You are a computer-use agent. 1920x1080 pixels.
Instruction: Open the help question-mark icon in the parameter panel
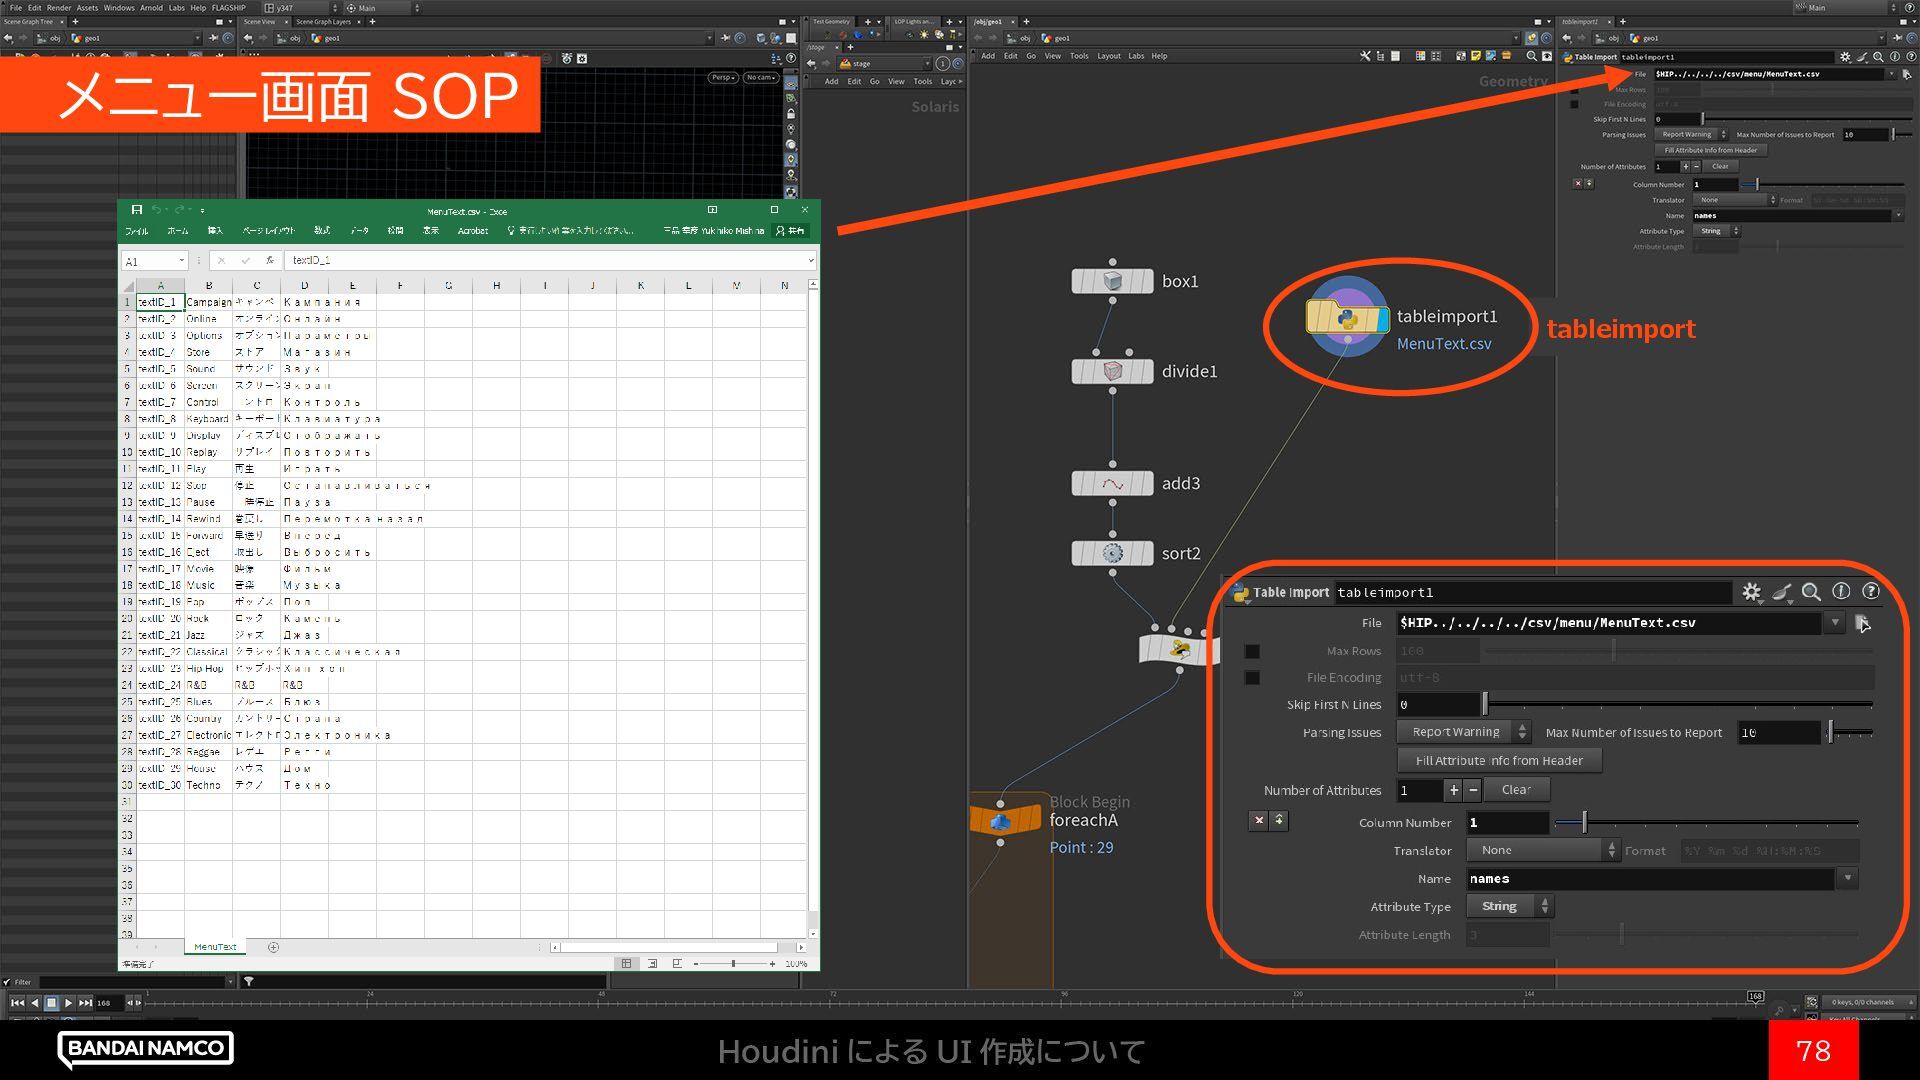point(1871,592)
